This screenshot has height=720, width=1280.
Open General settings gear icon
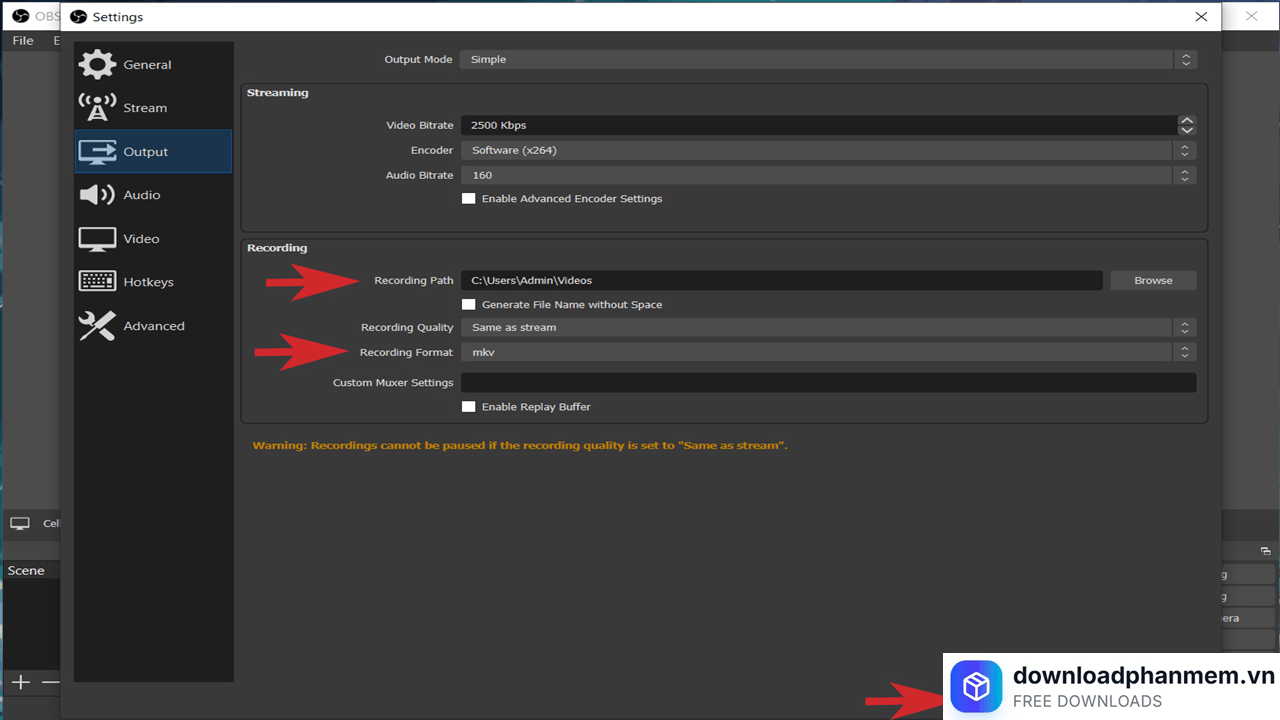pos(97,65)
